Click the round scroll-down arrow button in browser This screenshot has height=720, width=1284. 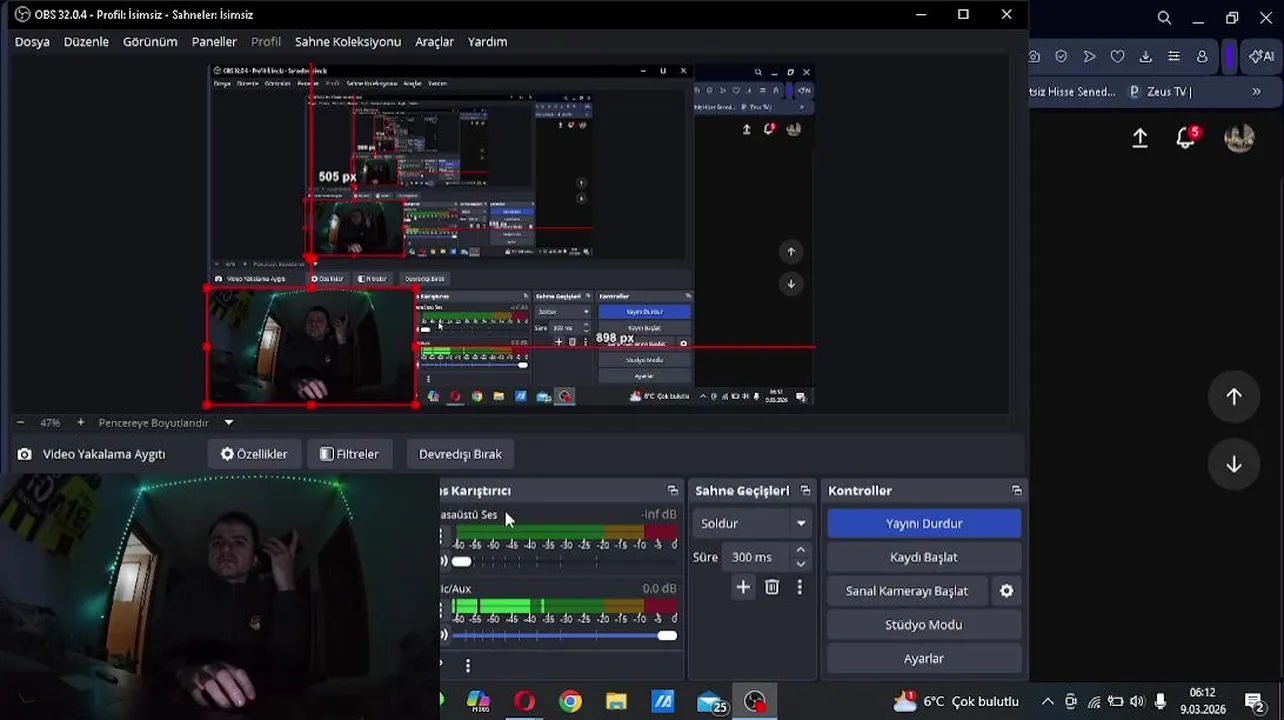click(x=1234, y=464)
